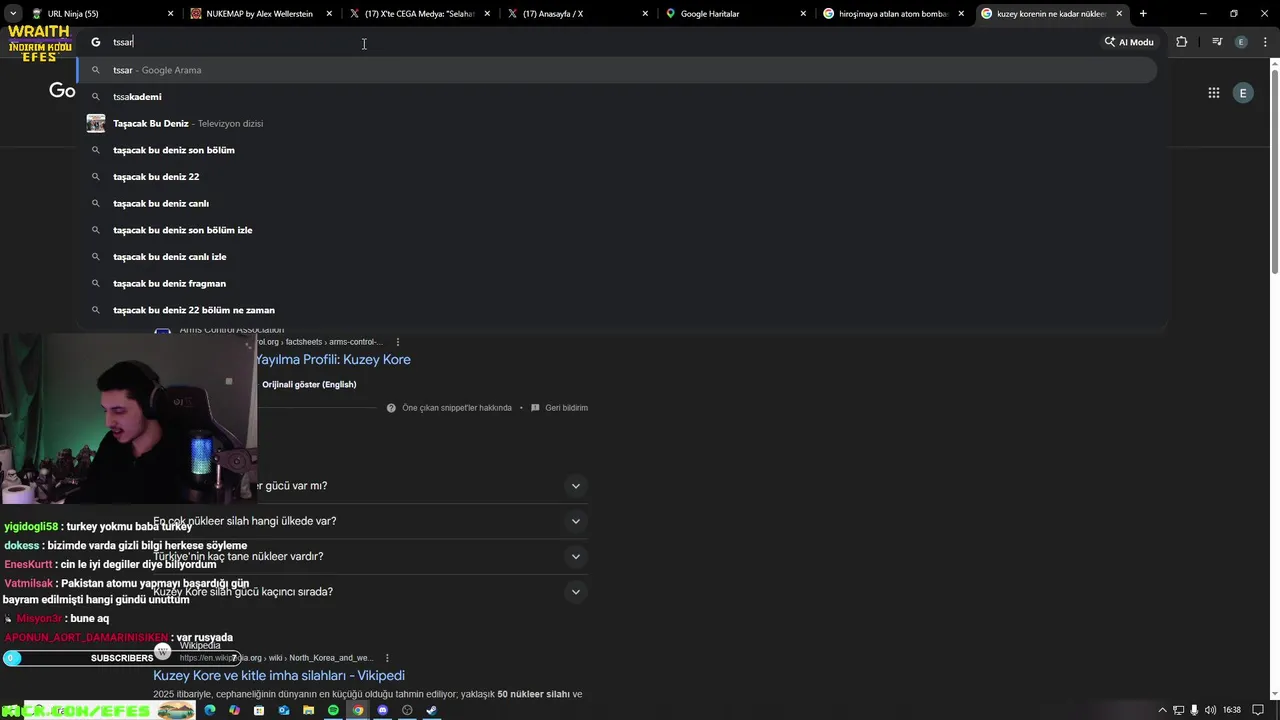1280x720 pixels.
Task: Click the Taşacak Bu Deniz series thumbnail
Action: click(x=96, y=123)
